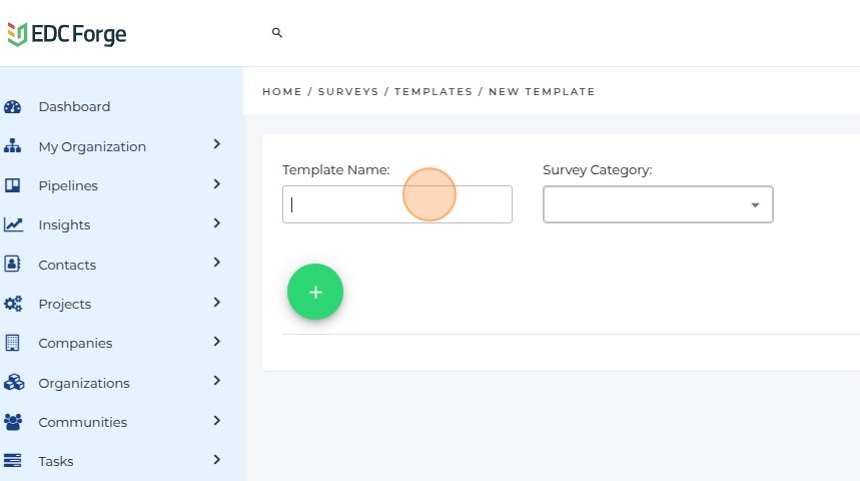
Task: Expand the Pipelines submenu chevron
Action: 217,184
